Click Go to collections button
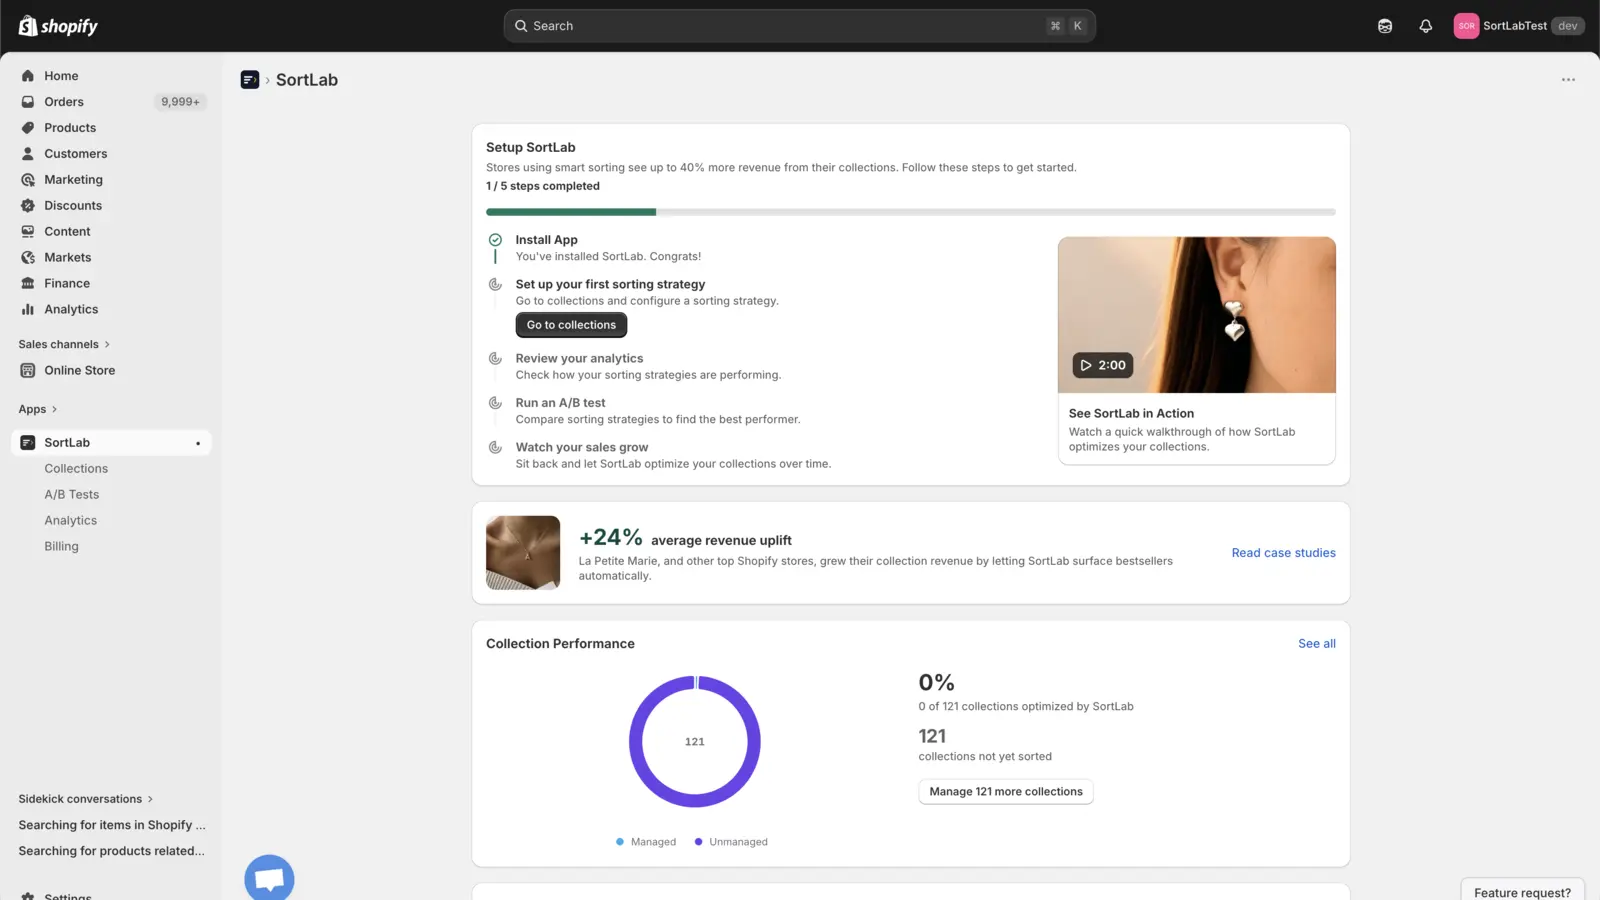Viewport: 1600px width, 900px height. click(x=571, y=325)
